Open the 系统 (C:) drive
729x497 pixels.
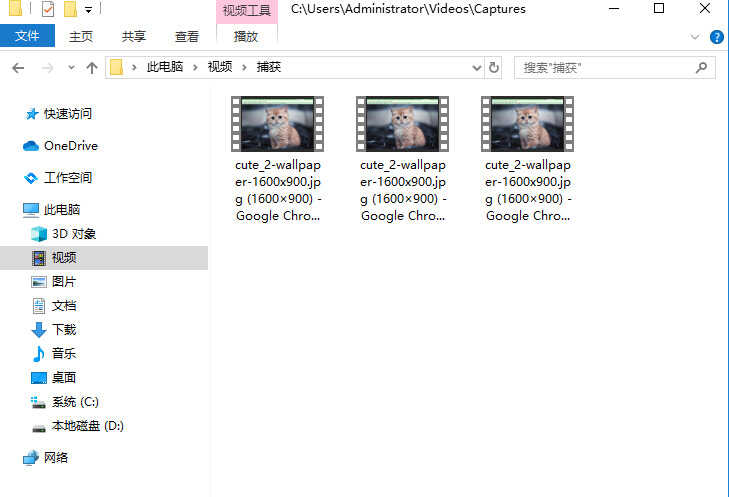click(75, 402)
